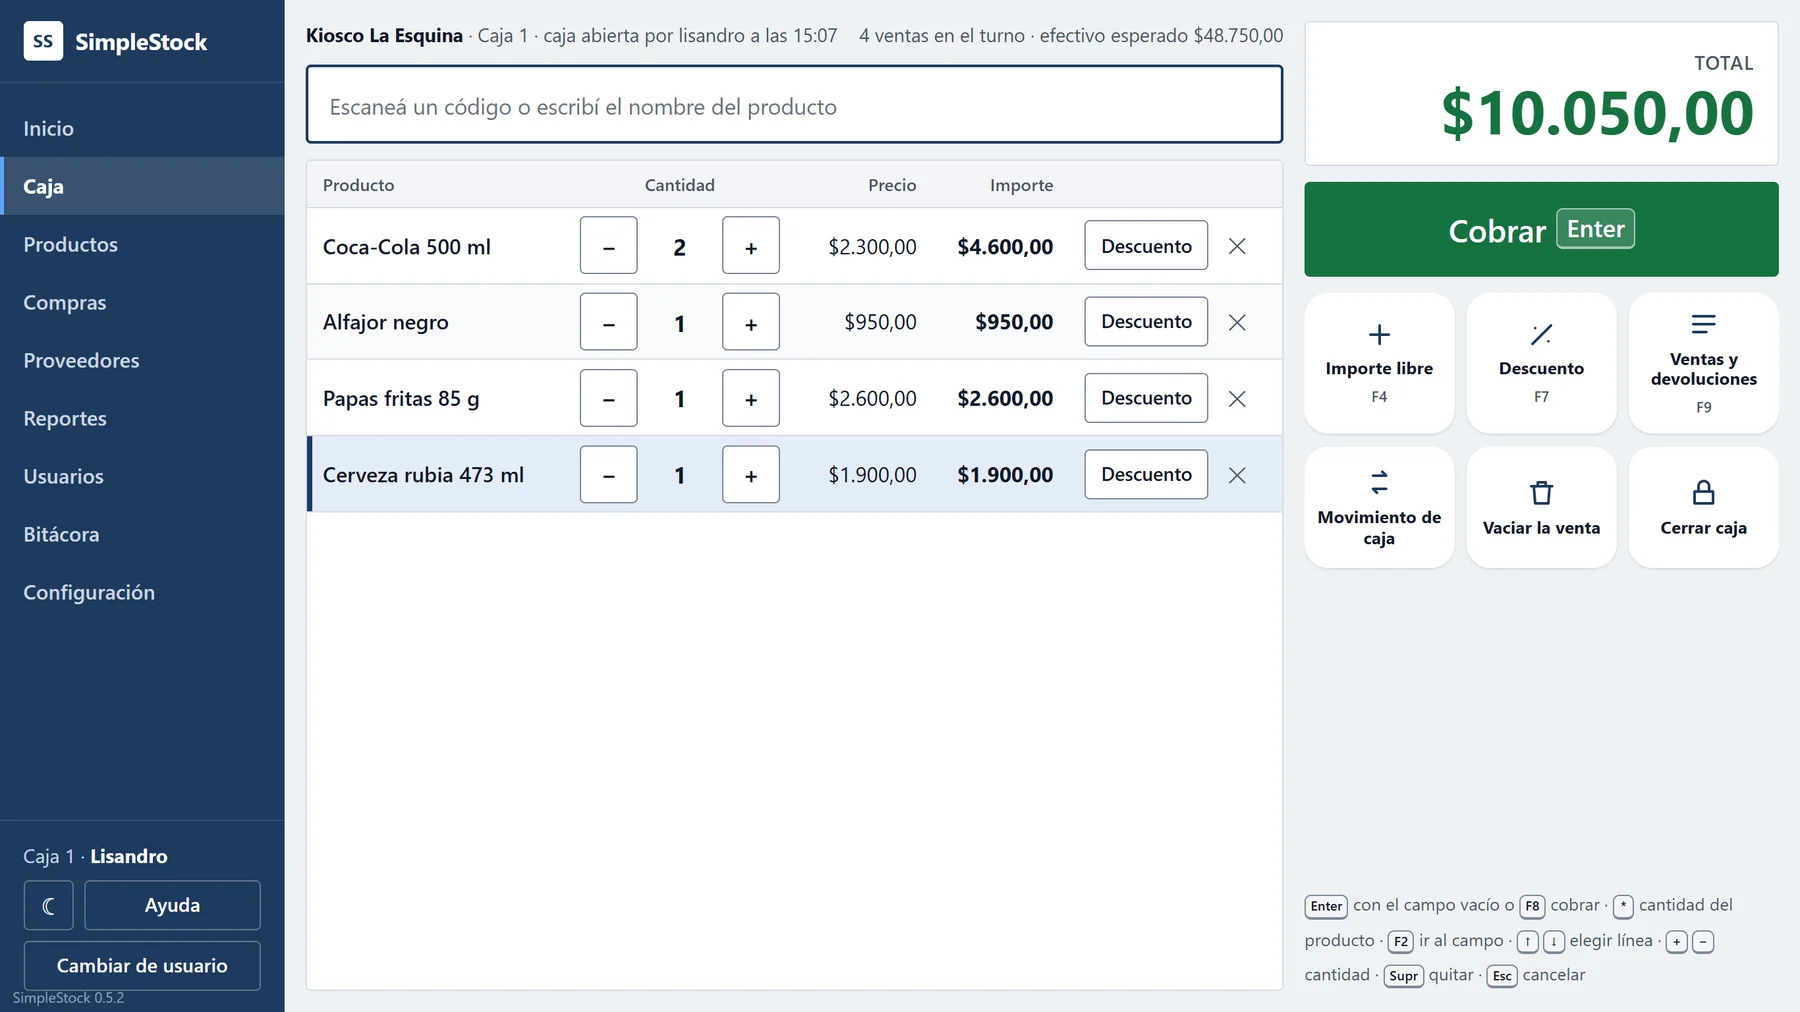The height and width of the screenshot is (1012, 1800).
Task: Open Movimiento de caja tile
Action: click(x=1379, y=508)
